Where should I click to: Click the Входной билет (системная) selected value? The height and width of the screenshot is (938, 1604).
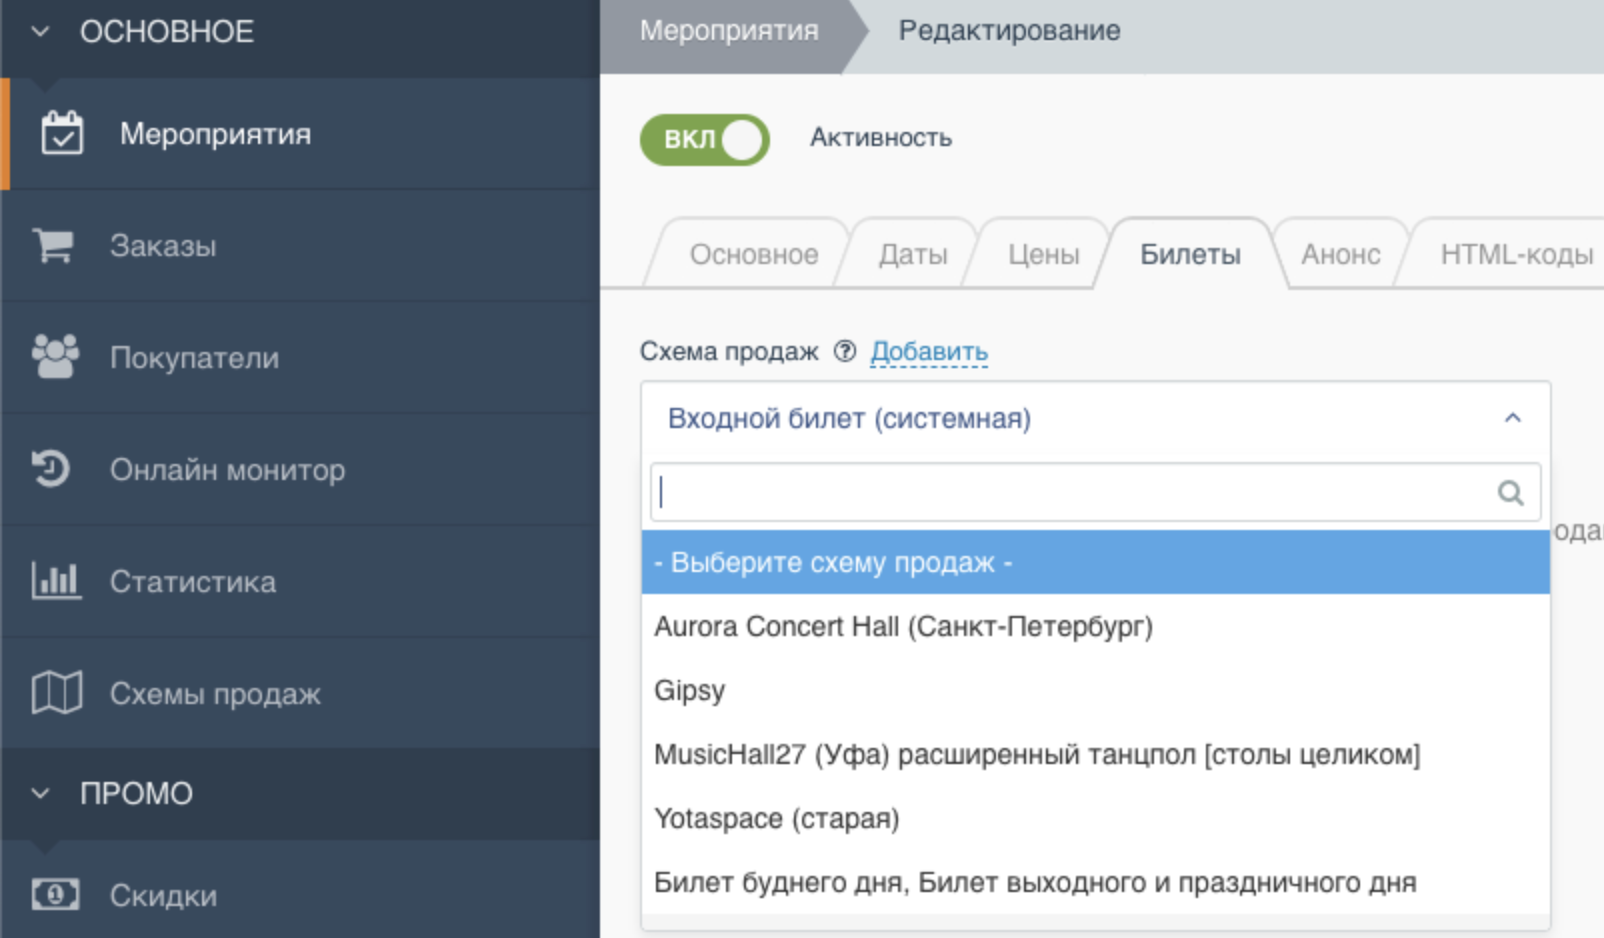[849, 418]
